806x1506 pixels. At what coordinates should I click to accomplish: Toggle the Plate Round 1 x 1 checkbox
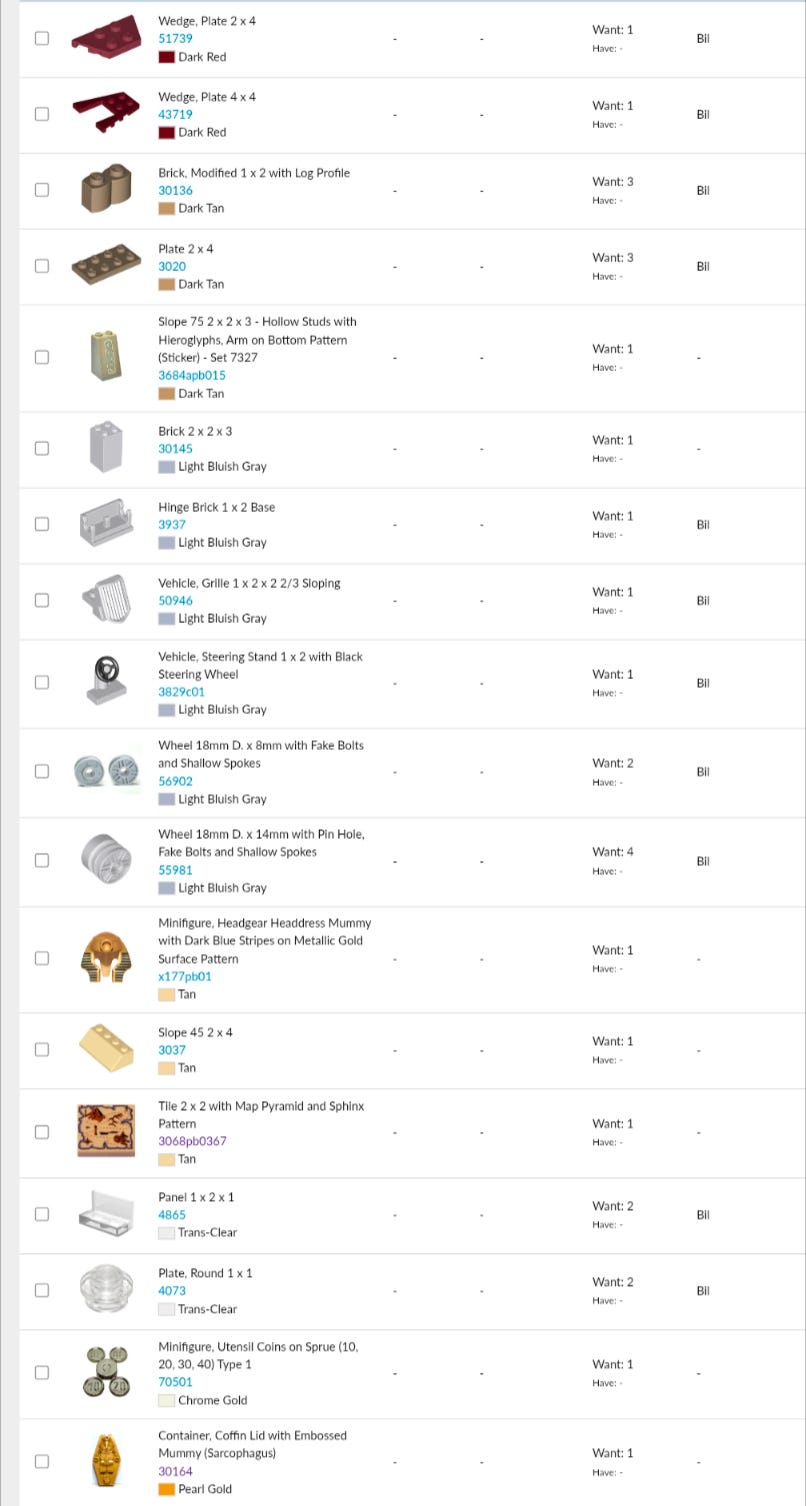[41, 1290]
